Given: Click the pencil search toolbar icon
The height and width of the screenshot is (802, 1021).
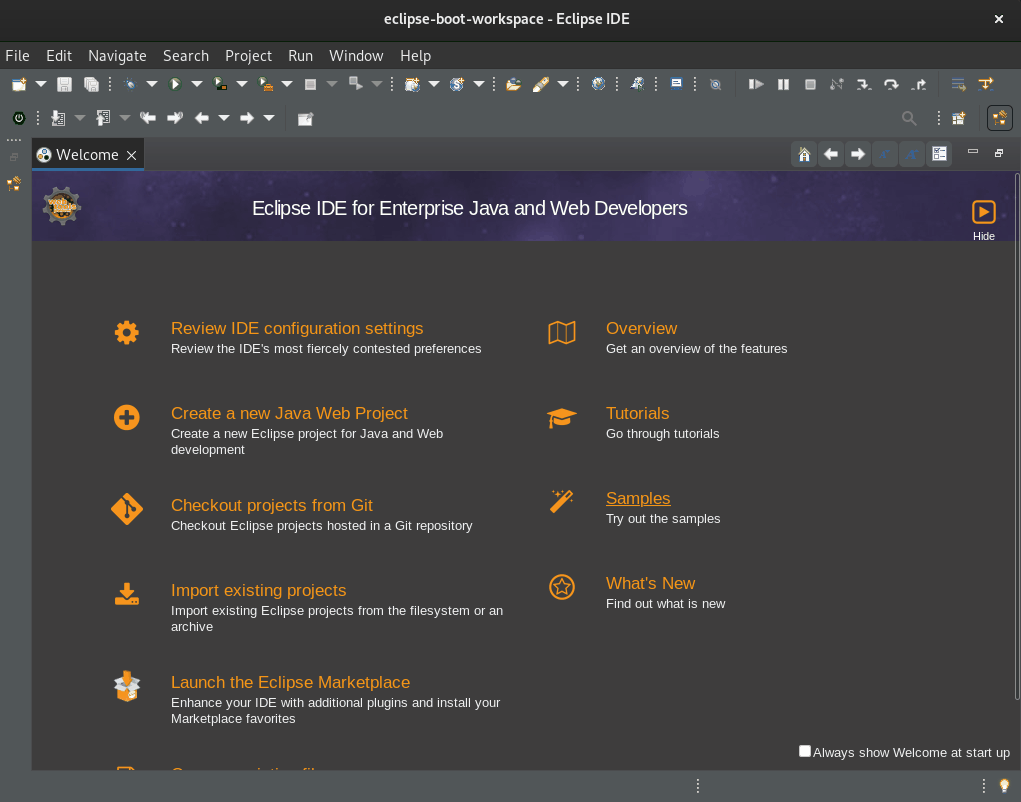Looking at the screenshot, I should tap(540, 84).
